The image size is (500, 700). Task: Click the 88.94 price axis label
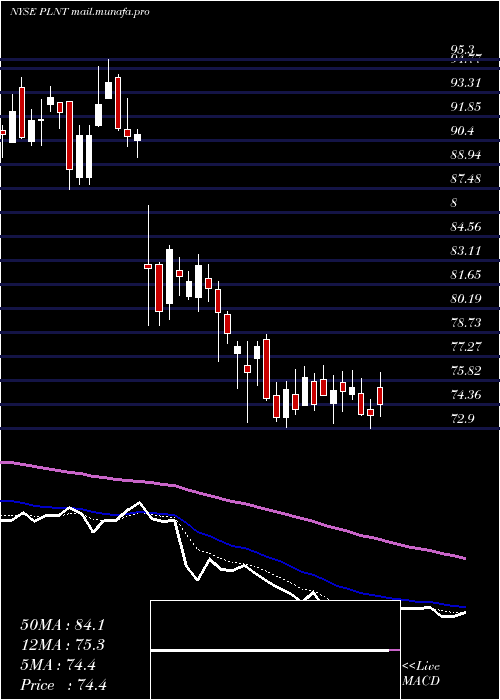pos(466,155)
